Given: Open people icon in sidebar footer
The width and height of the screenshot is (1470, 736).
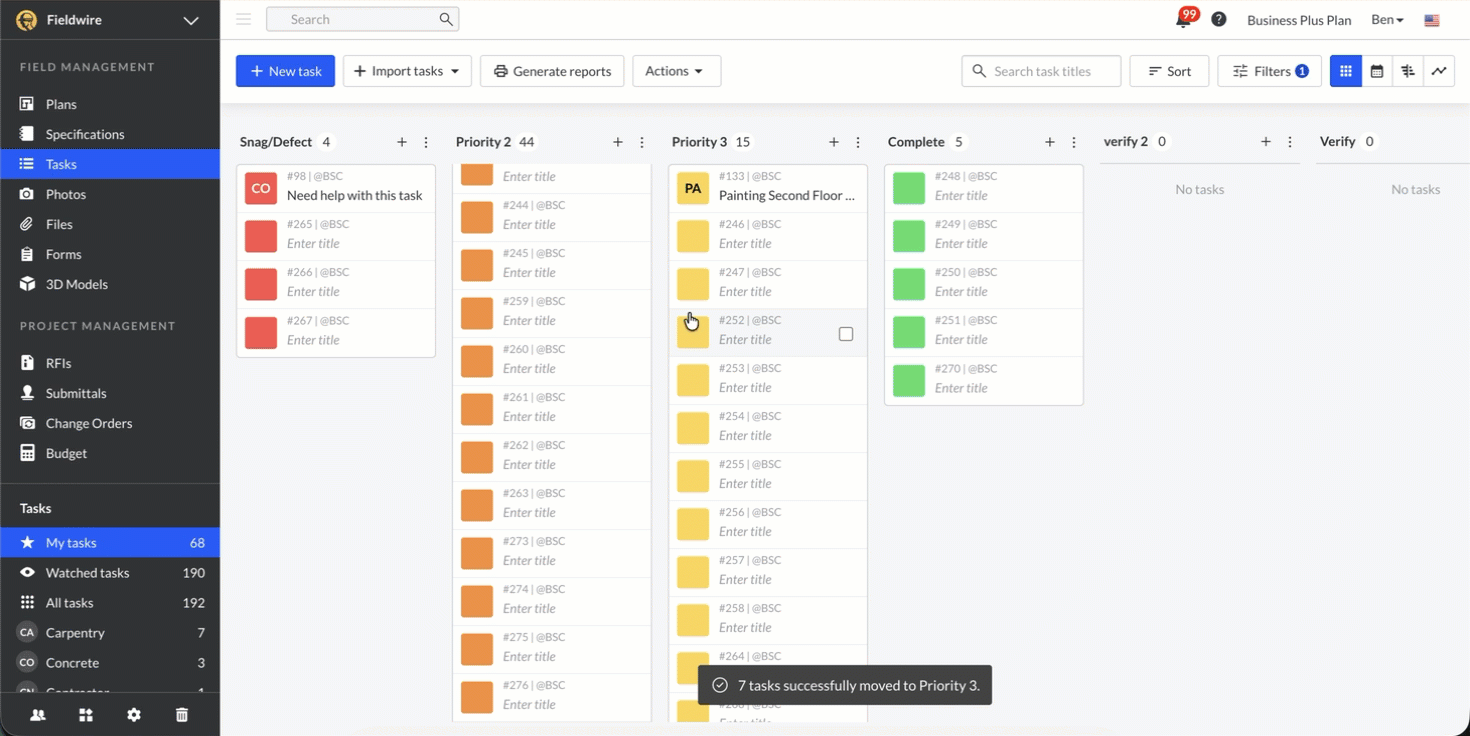Looking at the screenshot, I should pos(38,715).
